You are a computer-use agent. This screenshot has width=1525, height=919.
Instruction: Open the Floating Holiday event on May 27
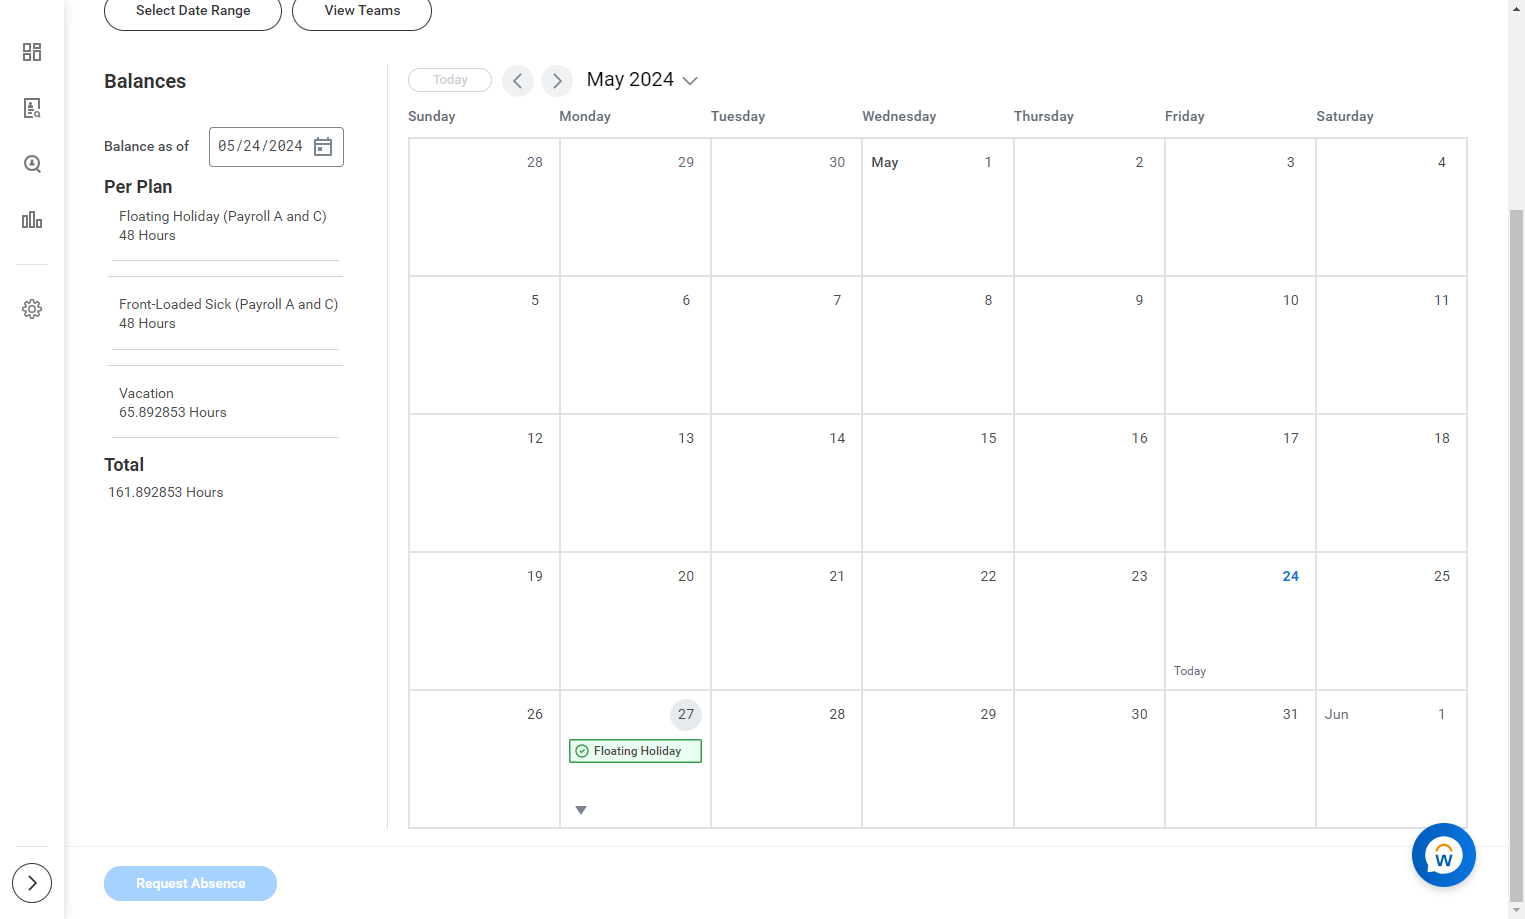click(x=635, y=751)
